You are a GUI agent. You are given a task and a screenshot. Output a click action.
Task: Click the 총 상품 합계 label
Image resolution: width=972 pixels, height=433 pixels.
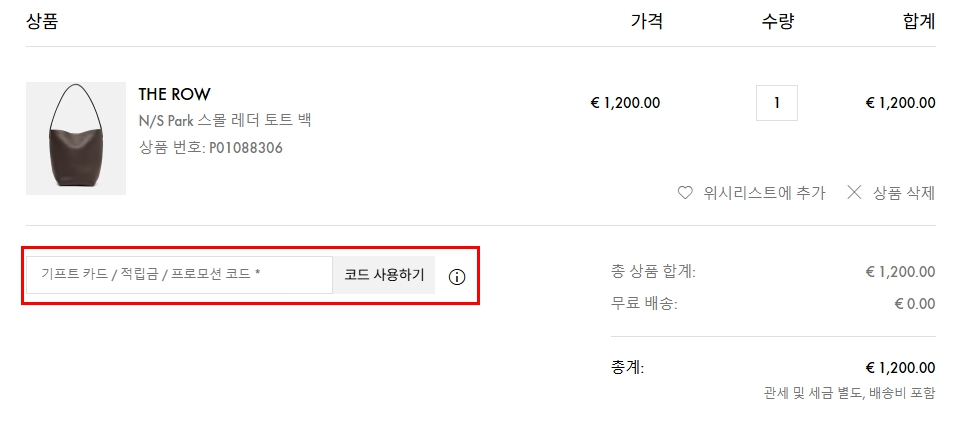click(653, 271)
